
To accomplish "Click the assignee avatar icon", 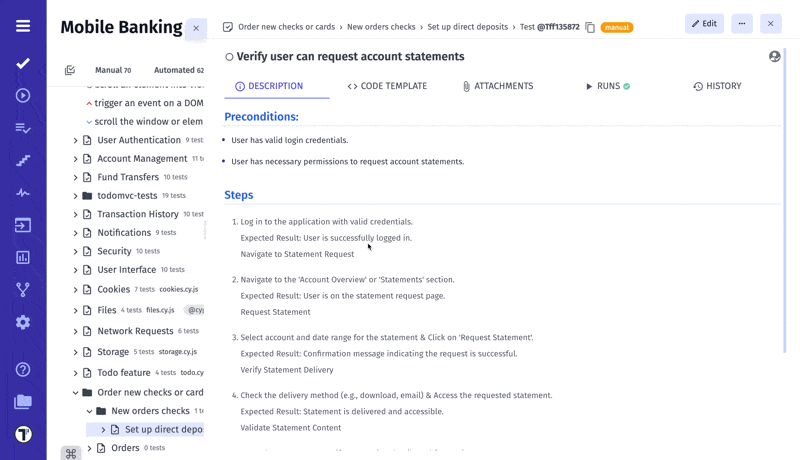I will tap(774, 57).
